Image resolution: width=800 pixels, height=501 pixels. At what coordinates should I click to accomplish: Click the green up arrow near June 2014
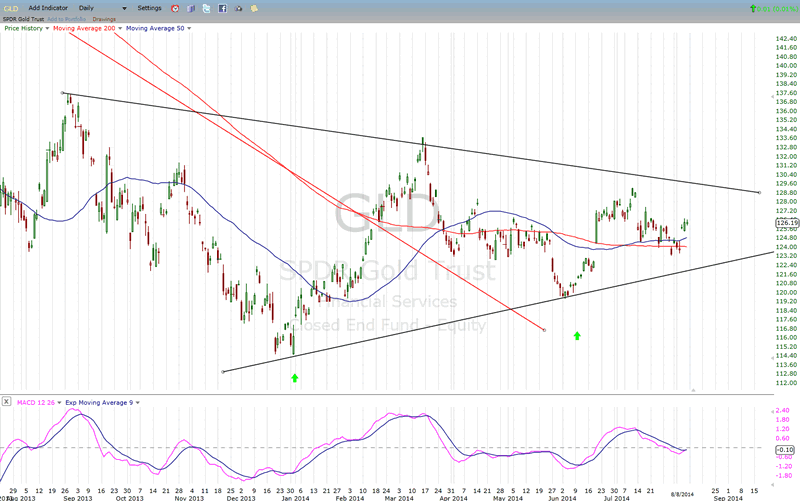coord(577,337)
